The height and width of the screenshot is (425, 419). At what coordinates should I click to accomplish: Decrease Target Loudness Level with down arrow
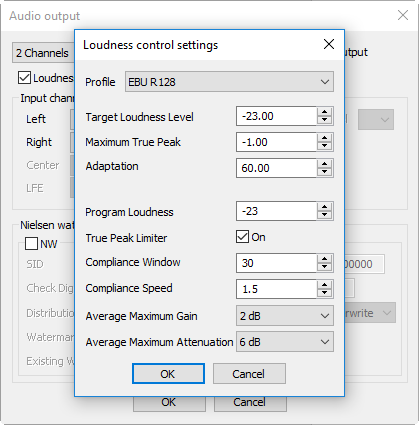click(324, 120)
